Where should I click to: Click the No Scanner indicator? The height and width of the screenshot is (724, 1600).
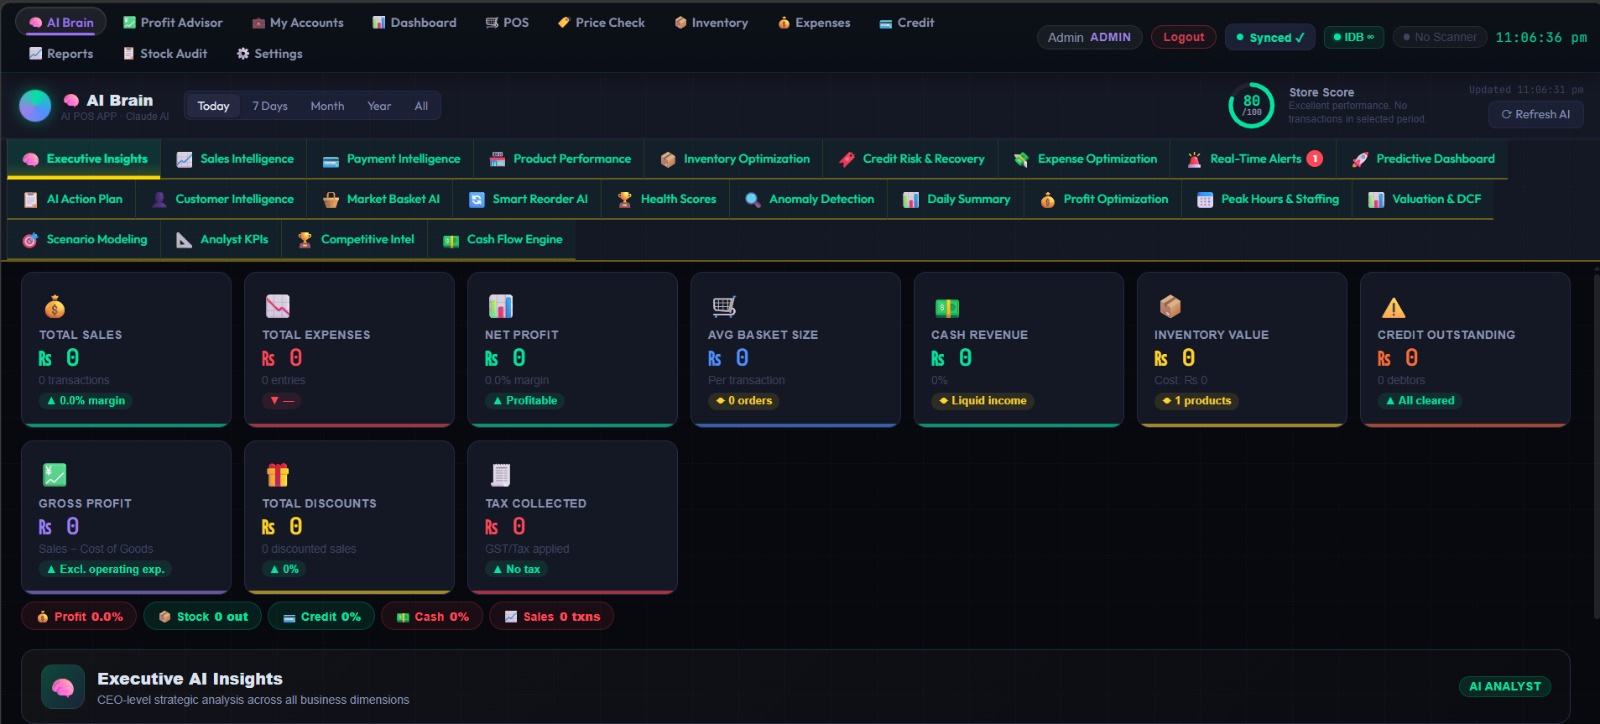[x=1440, y=37]
